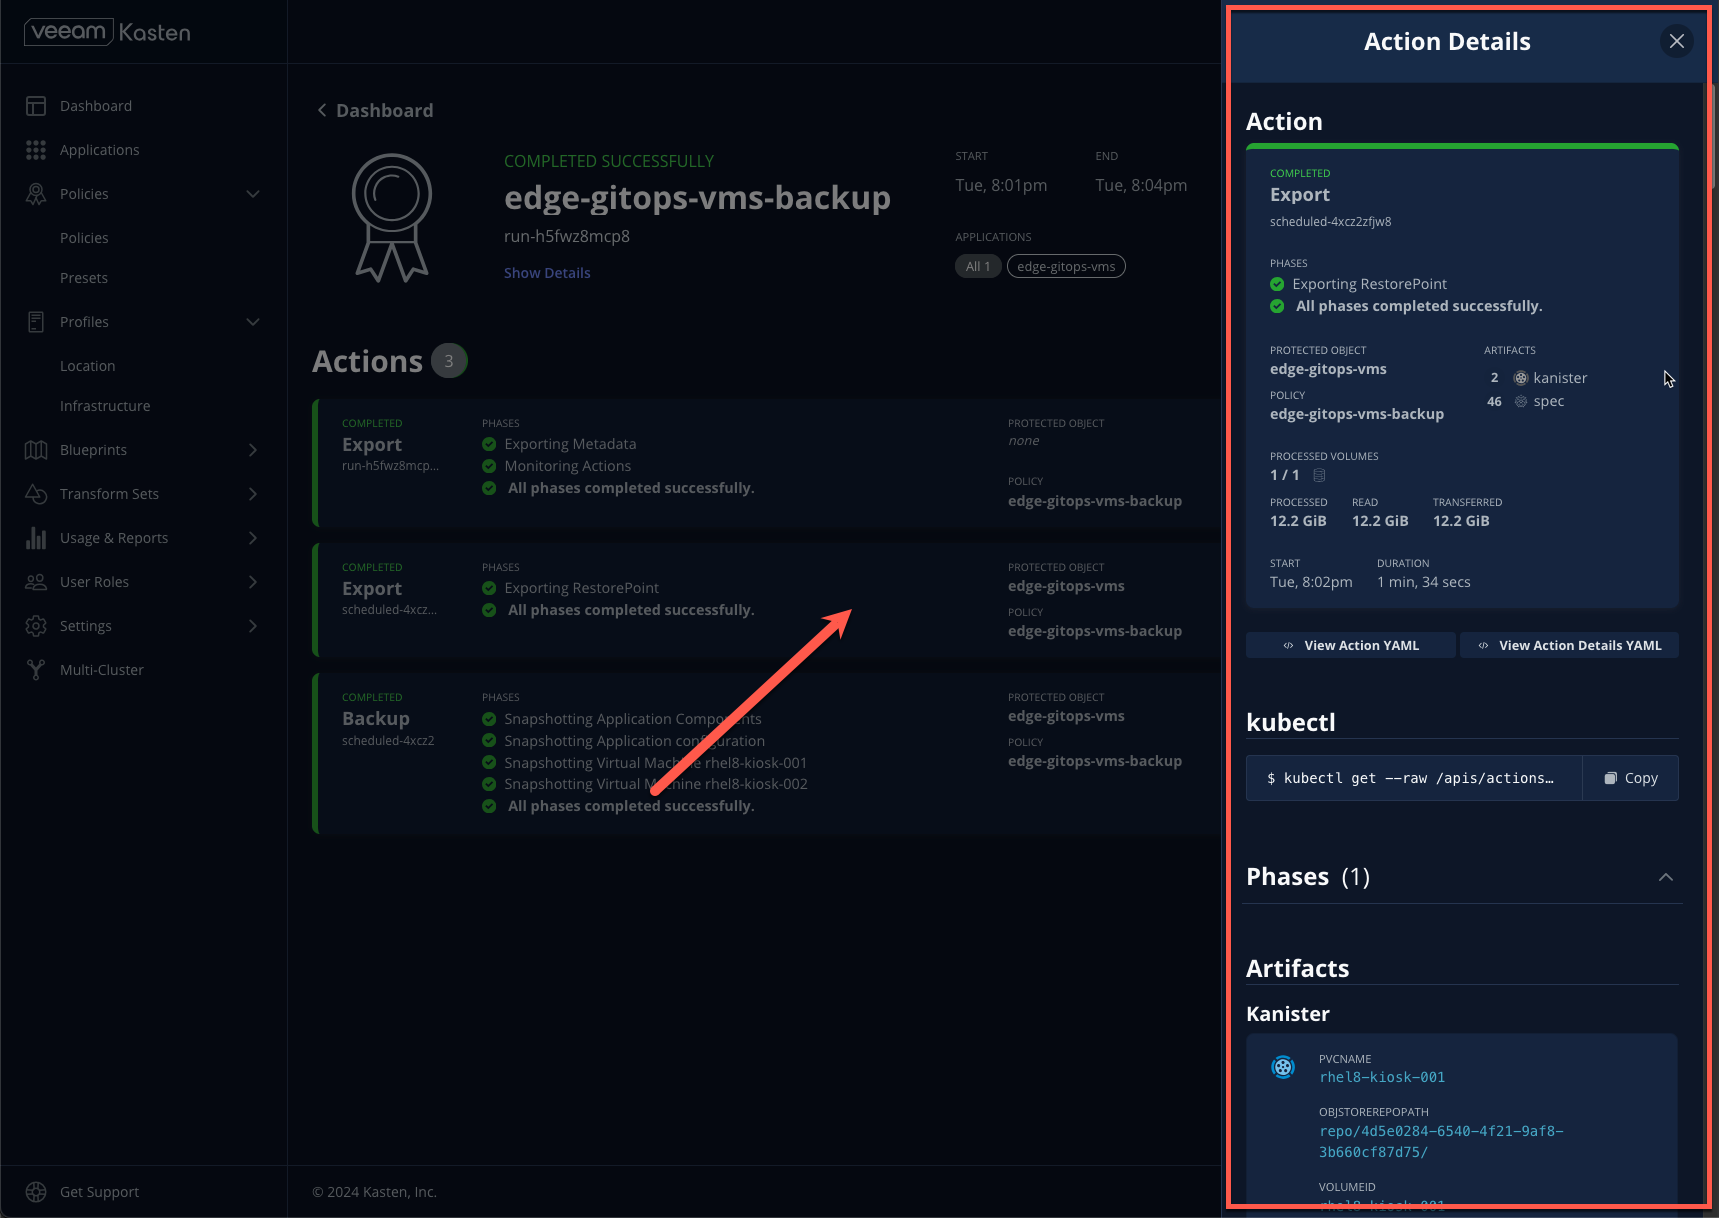Image resolution: width=1719 pixels, height=1218 pixels.
Task: Go back to Dashboard breadcrumb
Action: tap(385, 110)
